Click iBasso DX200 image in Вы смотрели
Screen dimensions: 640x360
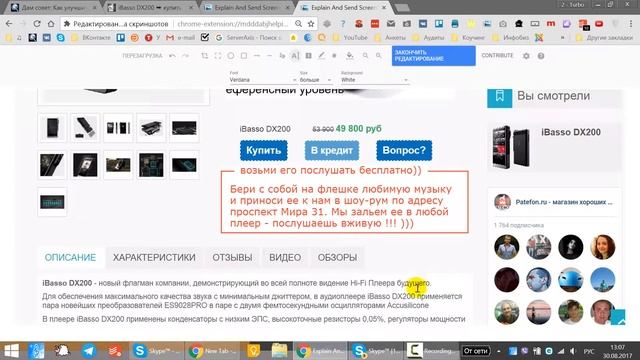[x=511, y=147]
